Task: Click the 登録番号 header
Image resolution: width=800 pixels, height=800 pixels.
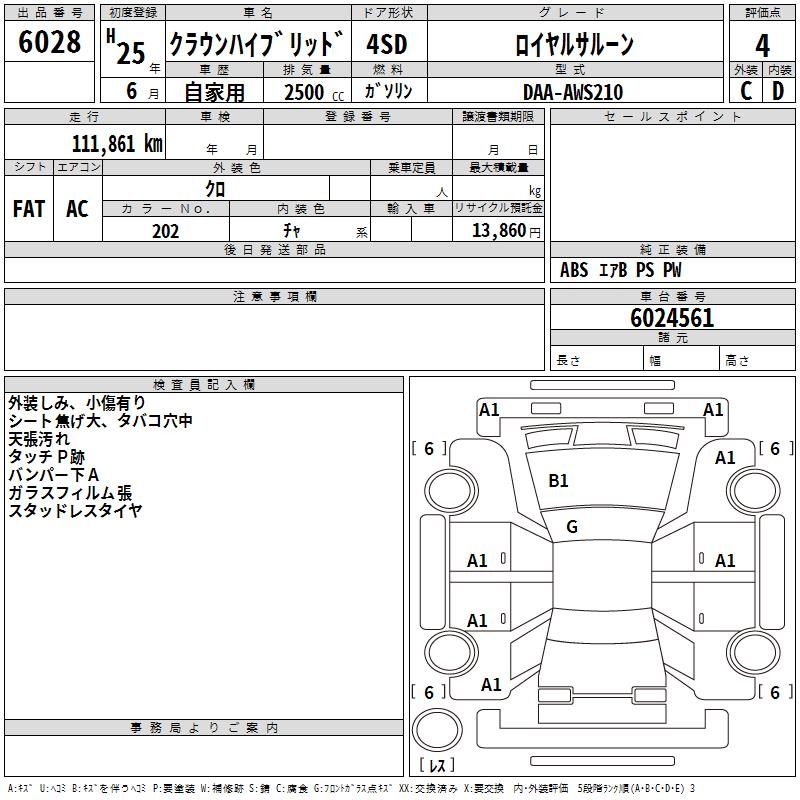Action: pos(358,116)
